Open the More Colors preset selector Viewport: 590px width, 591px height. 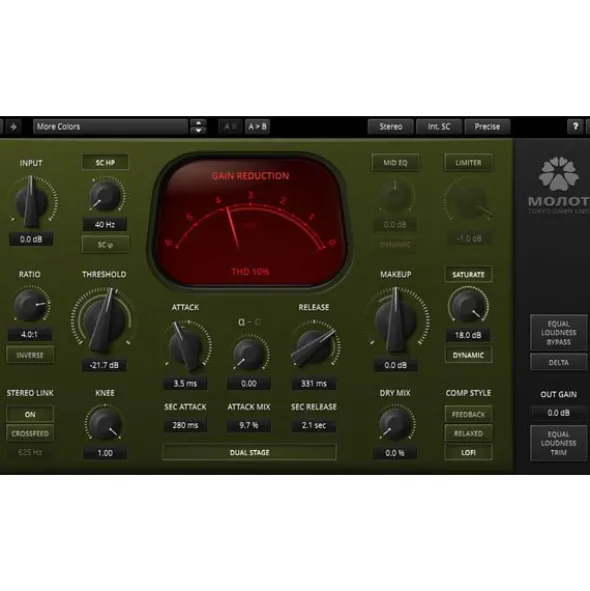point(110,127)
